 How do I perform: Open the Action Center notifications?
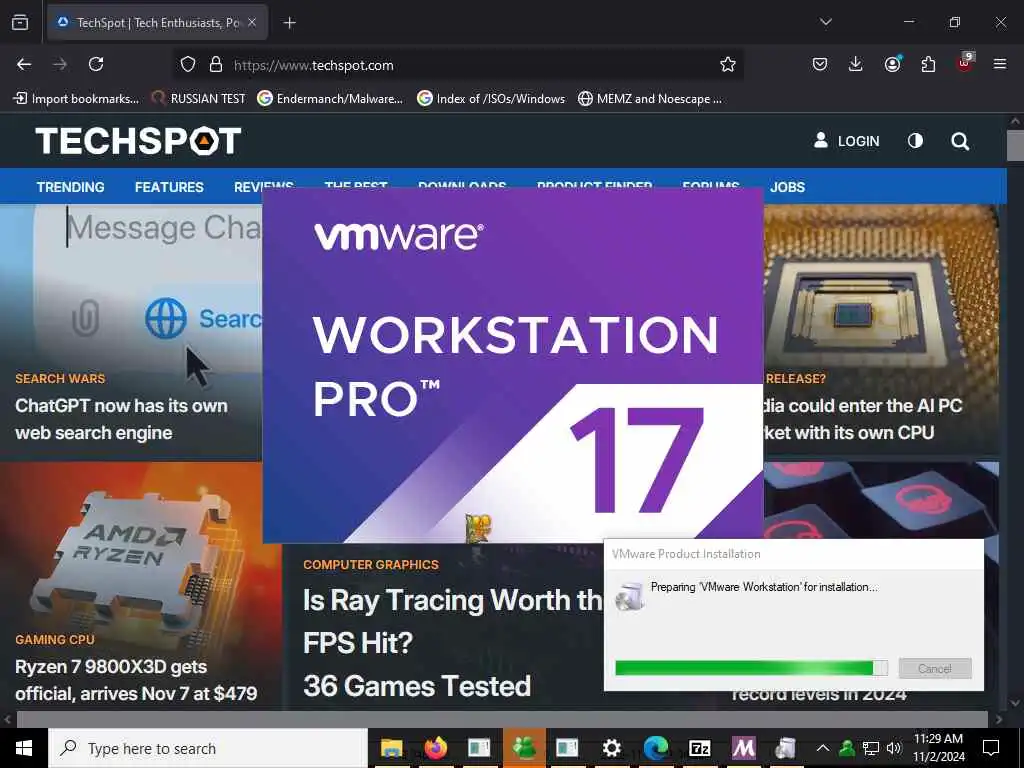[x=991, y=748]
